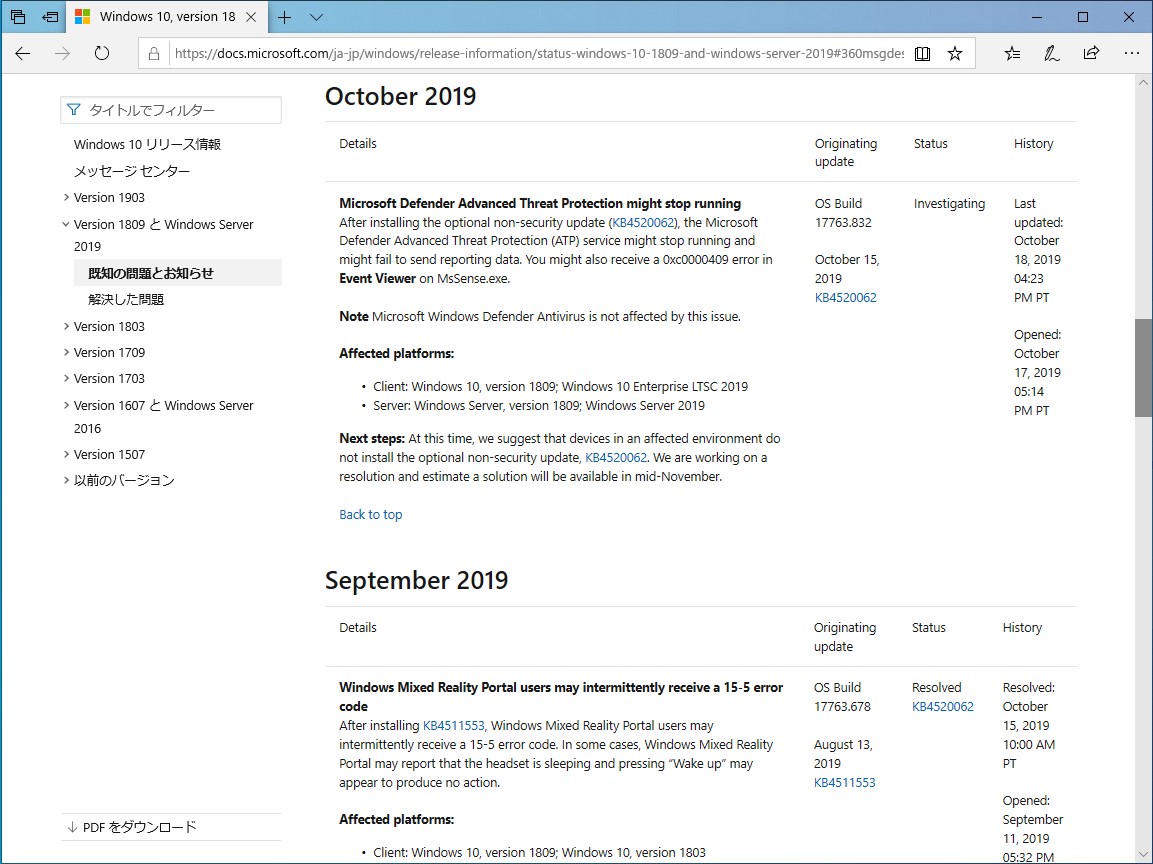Open the Favorites hub panel
1153x864 pixels.
[x=1012, y=54]
